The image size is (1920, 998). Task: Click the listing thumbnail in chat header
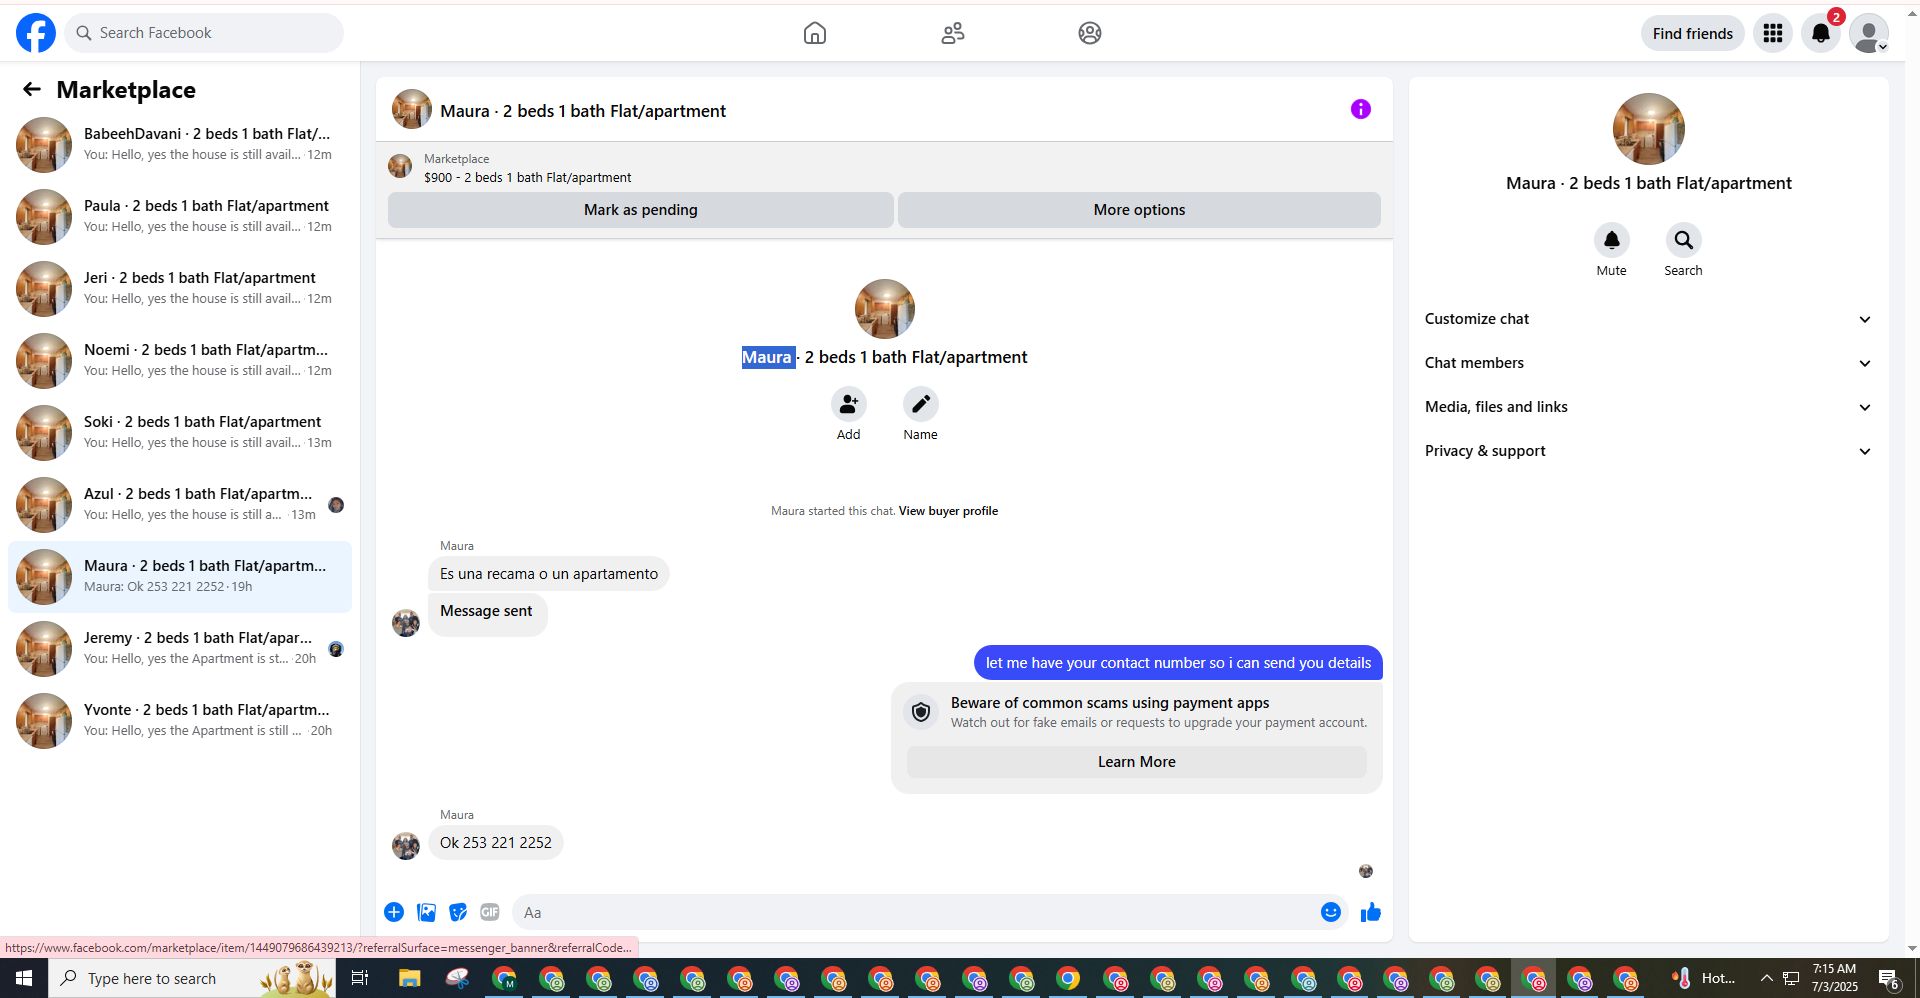(x=412, y=109)
